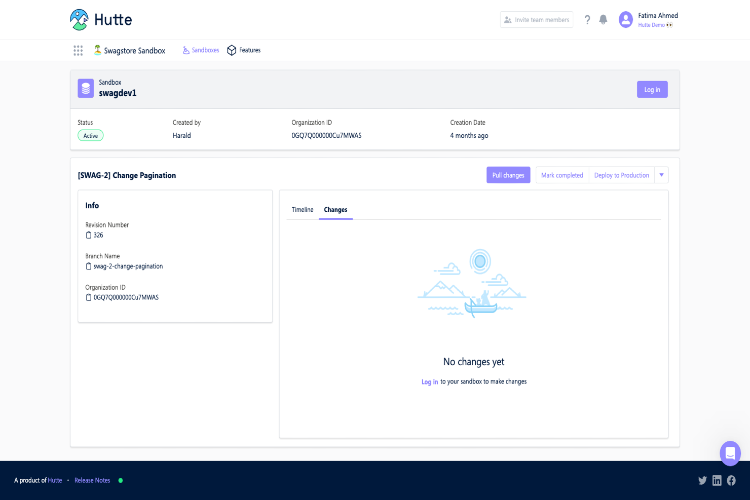This screenshot has height=500, width=750.
Task: Click the Harald creator name
Action: tap(182, 136)
